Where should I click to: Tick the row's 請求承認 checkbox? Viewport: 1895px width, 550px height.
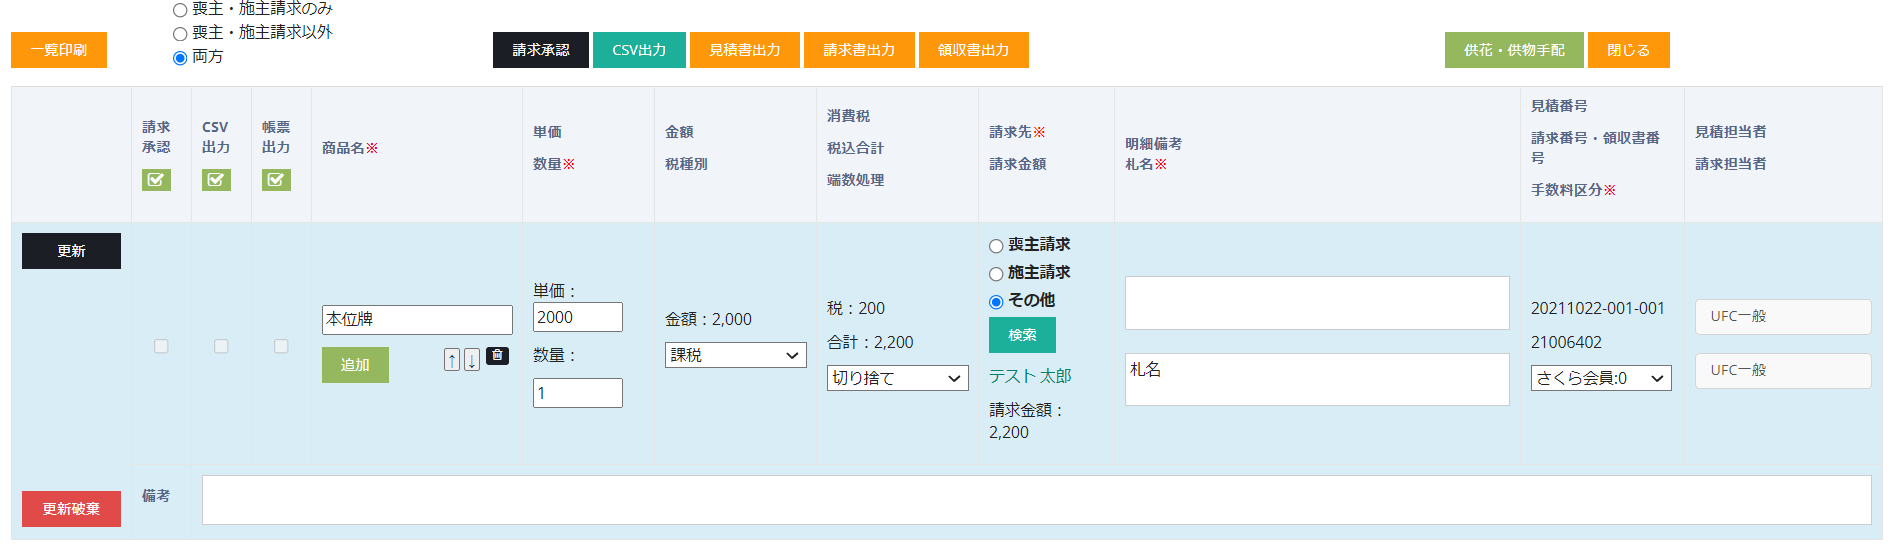click(161, 346)
